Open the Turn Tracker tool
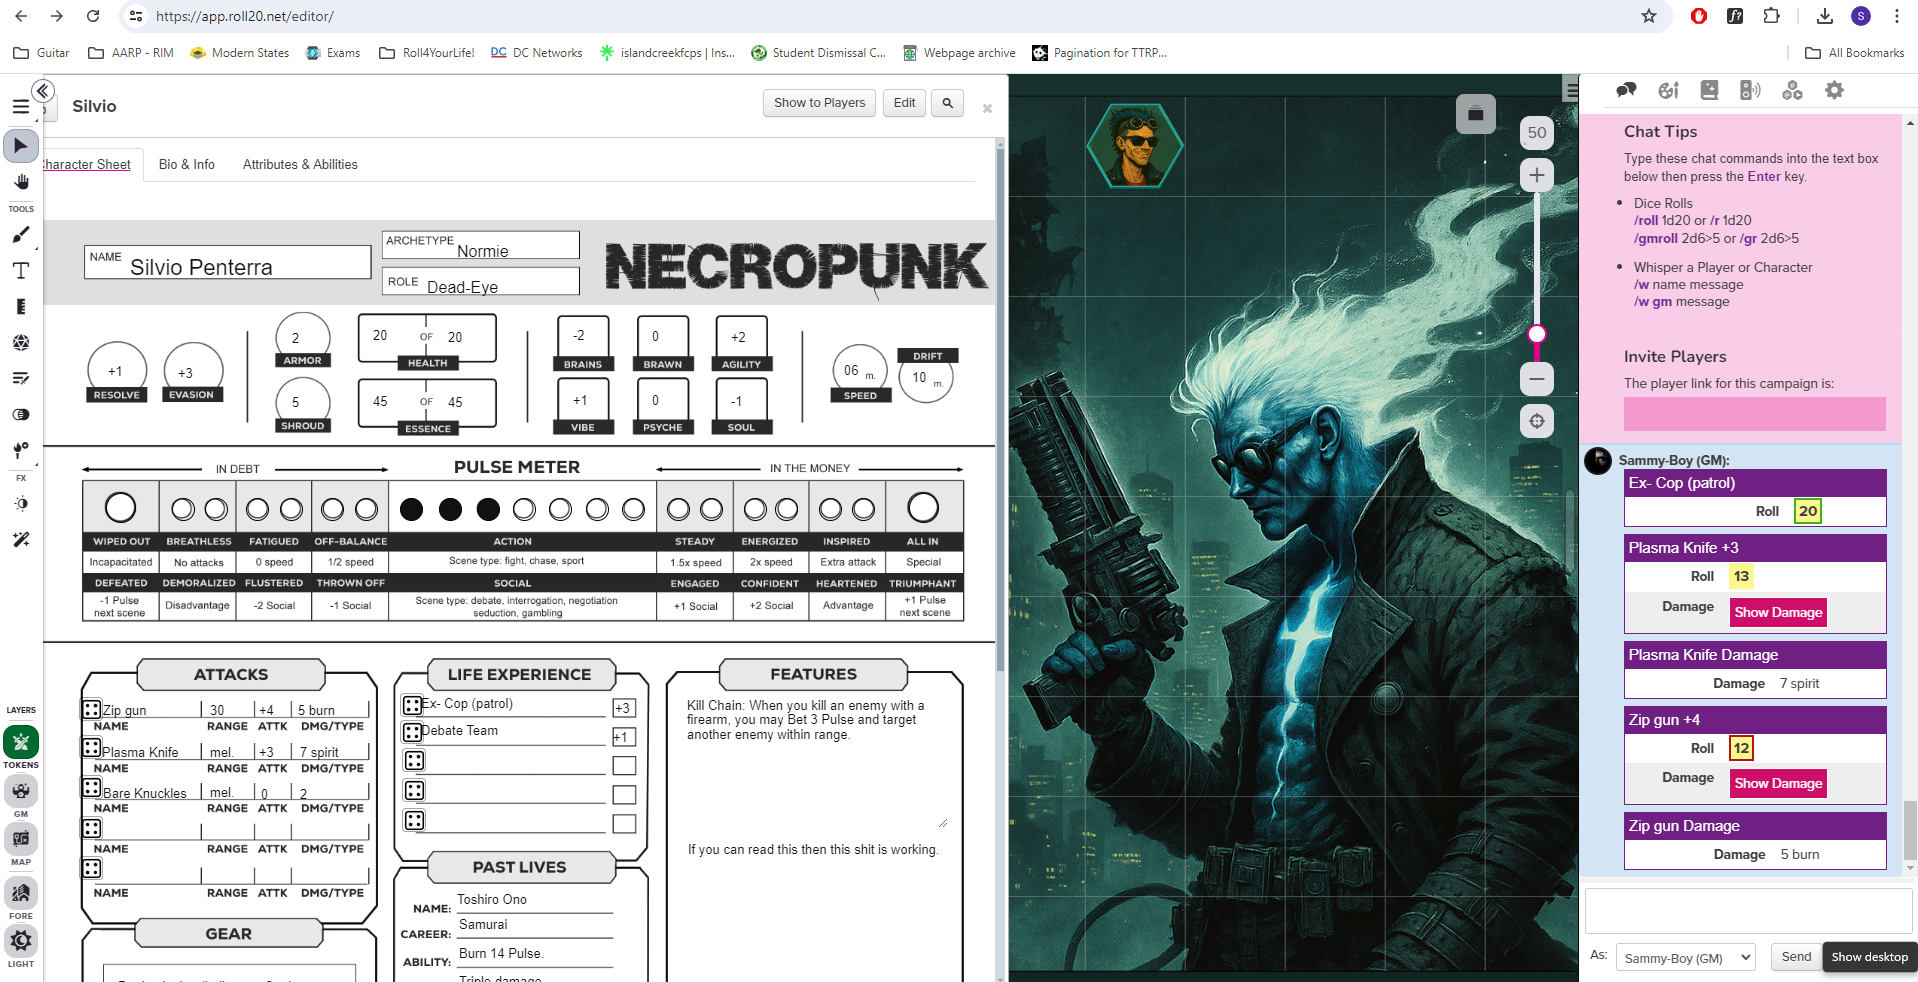Screen dimensions: 1918x982 pos(21,379)
